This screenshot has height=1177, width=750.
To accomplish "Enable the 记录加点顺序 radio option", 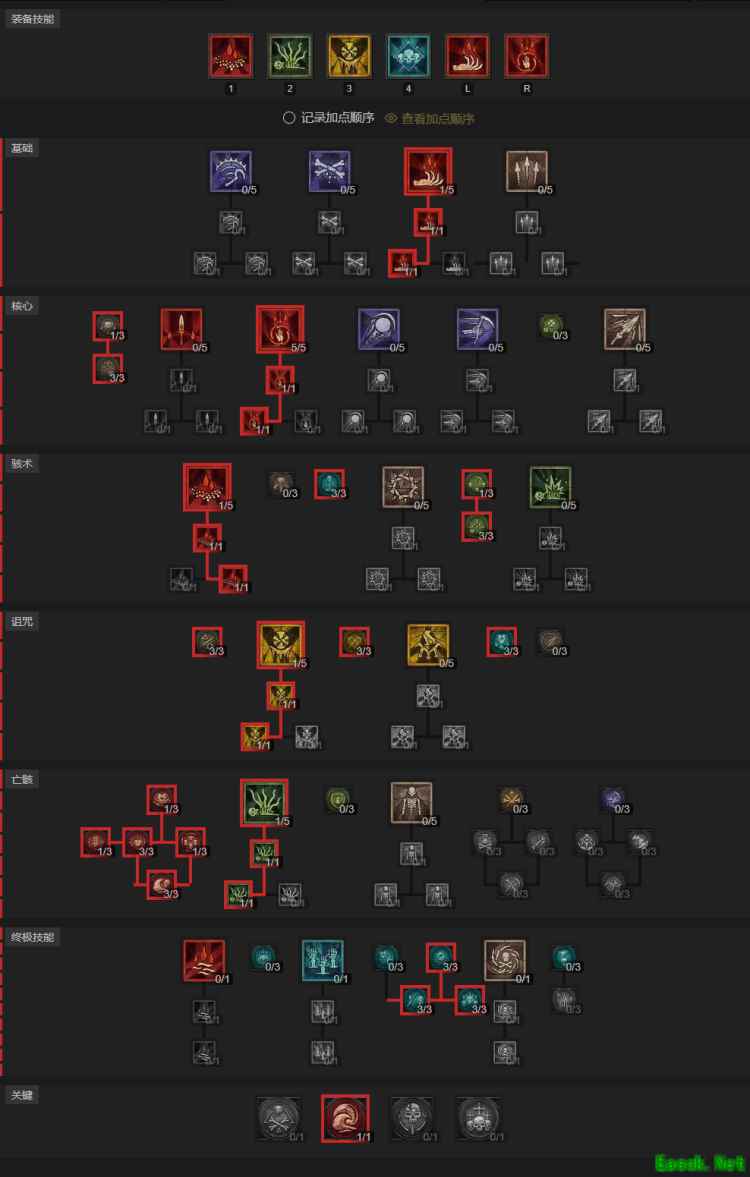I will 288,118.
